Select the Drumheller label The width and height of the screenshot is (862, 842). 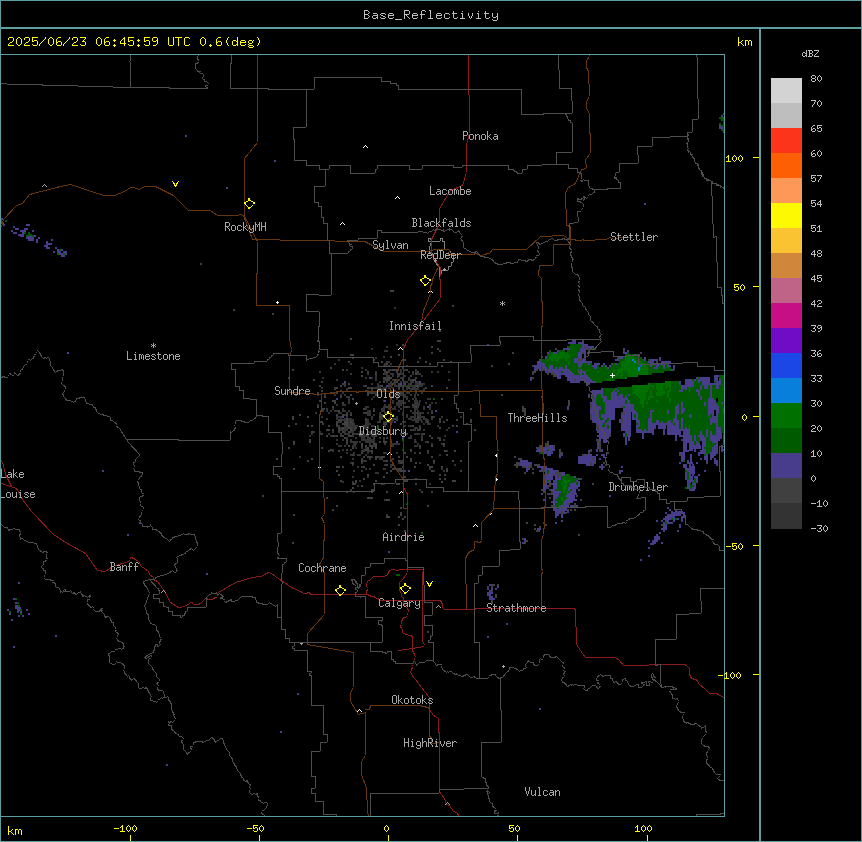tap(638, 487)
